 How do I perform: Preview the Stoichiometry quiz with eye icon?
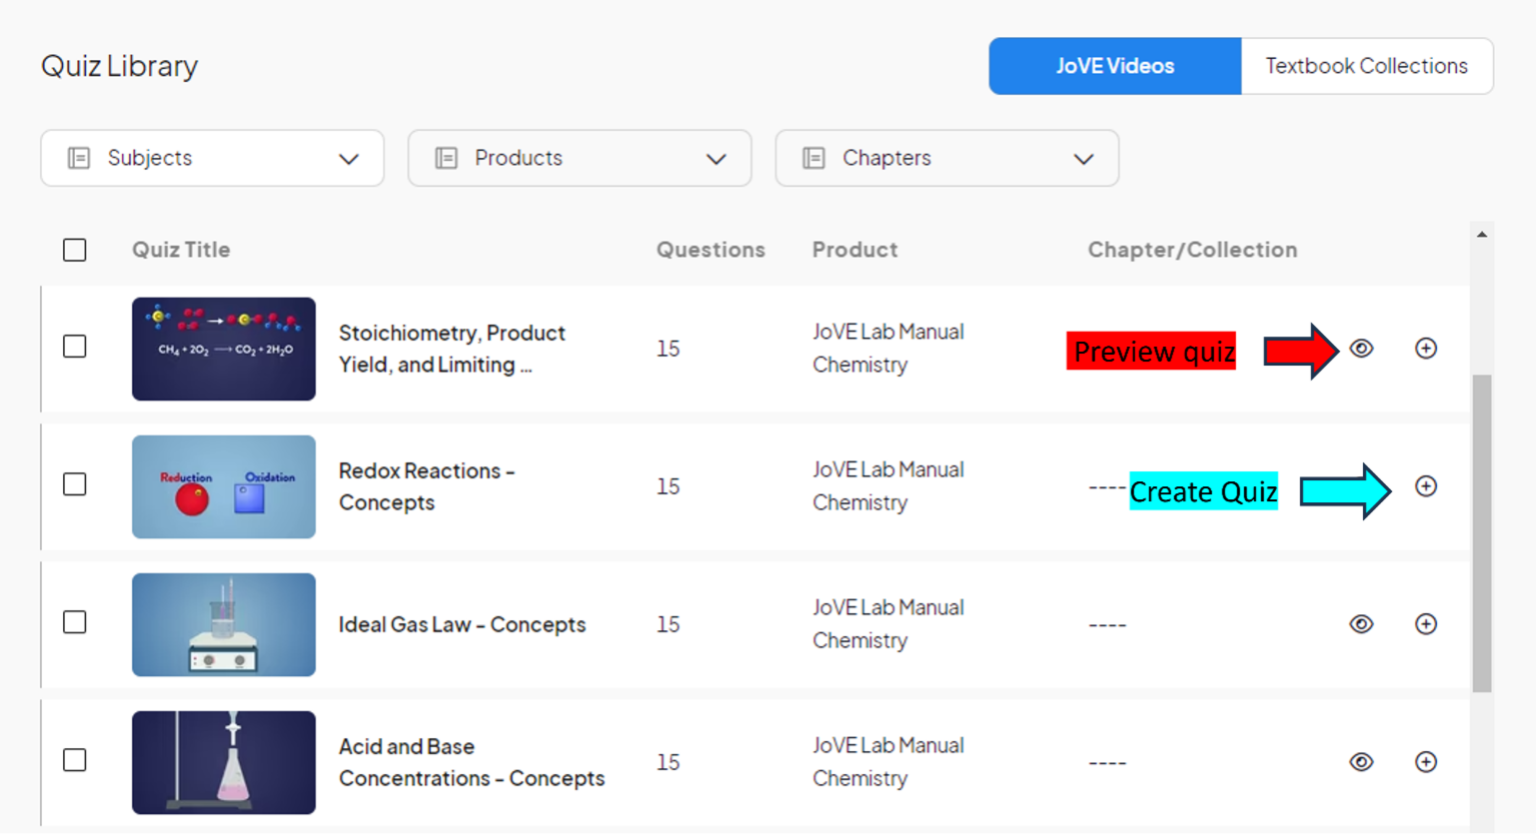(1361, 348)
